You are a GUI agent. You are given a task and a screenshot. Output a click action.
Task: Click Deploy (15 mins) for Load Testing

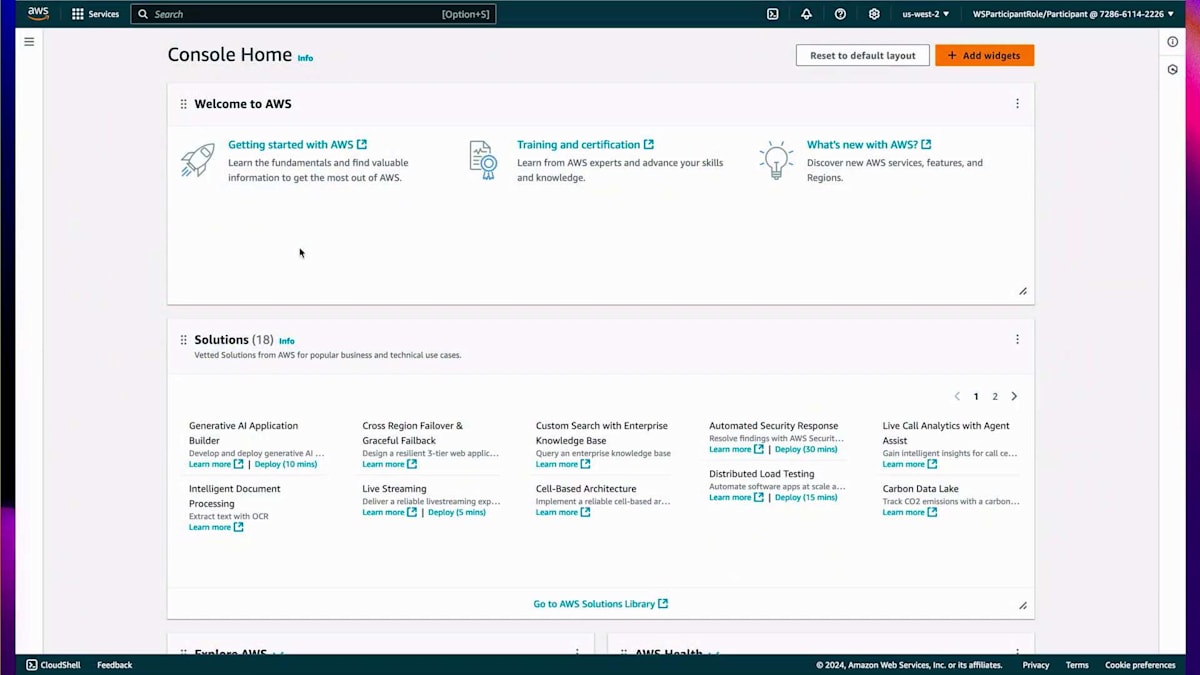pos(806,497)
